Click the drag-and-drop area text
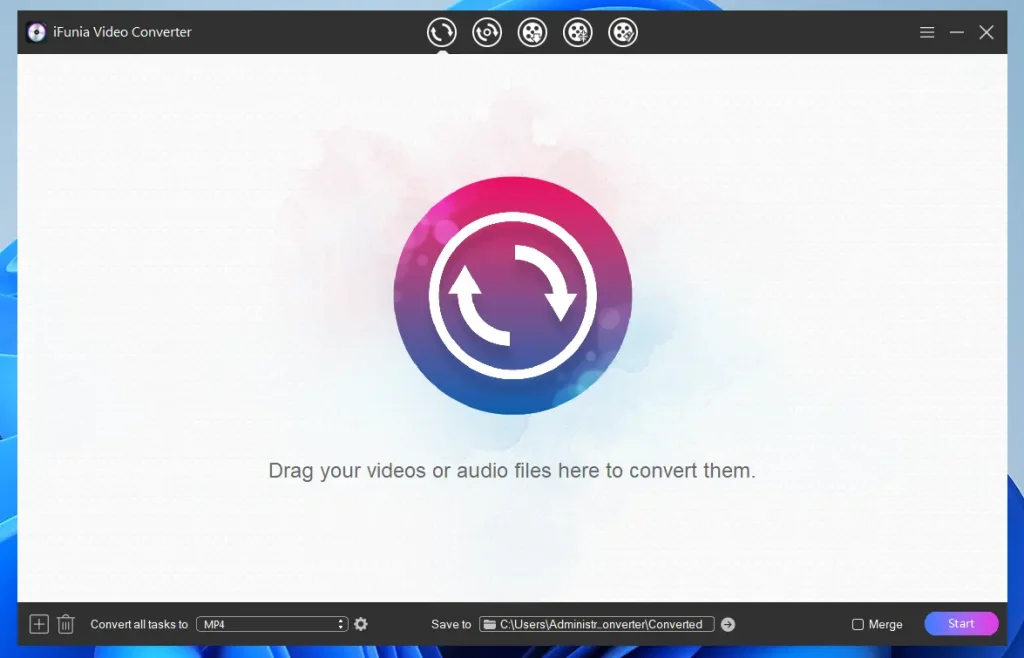 tap(511, 470)
